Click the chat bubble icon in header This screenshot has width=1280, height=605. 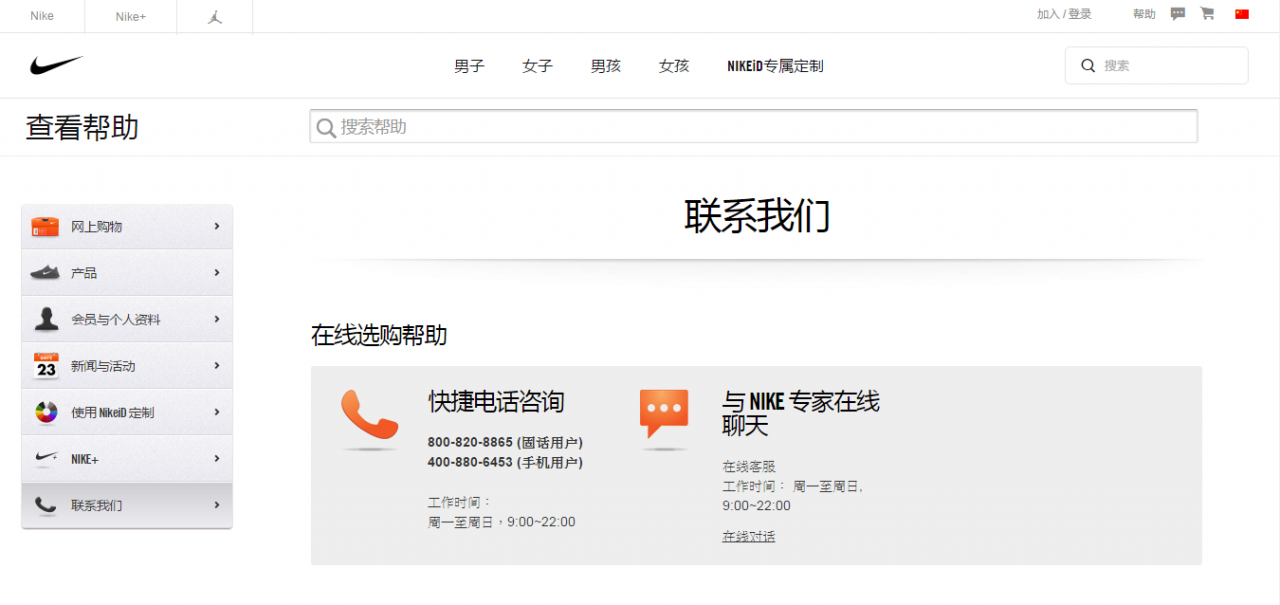point(1178,14)
